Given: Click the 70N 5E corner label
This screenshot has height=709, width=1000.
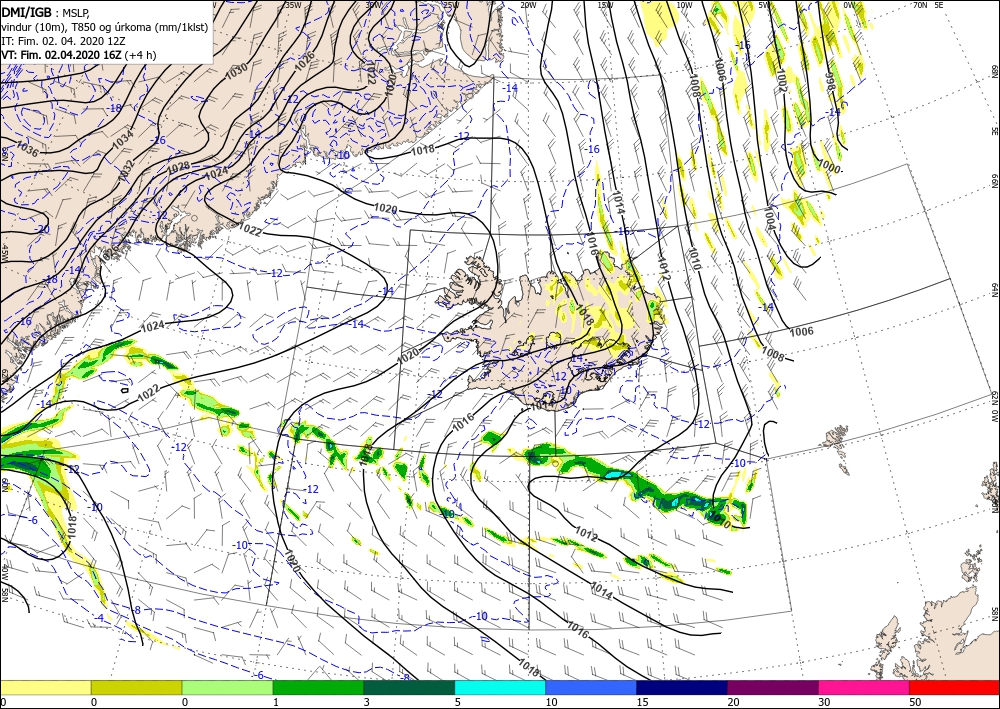Looking at the screenshot, I should (928, 5).
